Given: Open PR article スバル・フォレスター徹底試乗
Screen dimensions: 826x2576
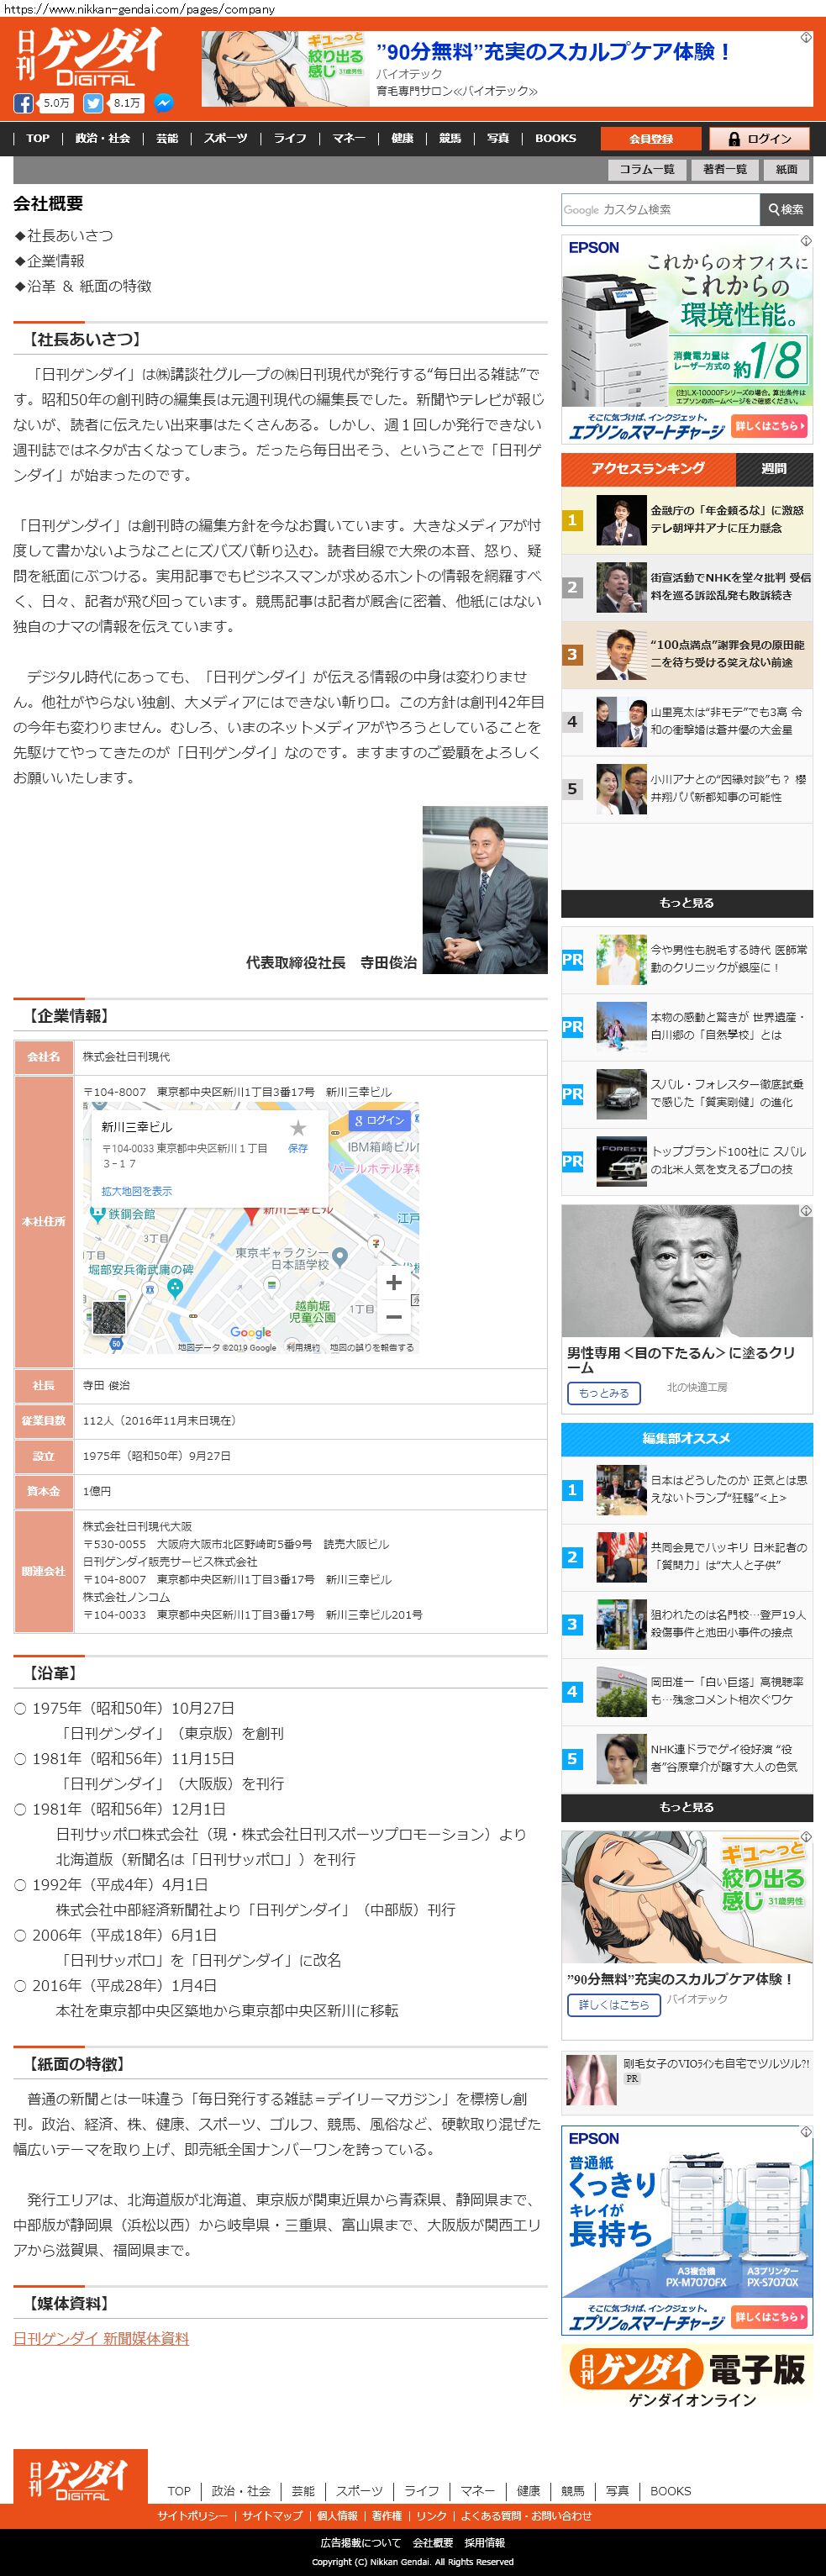Looking at the screenshot, I should tap(686, 1093).
